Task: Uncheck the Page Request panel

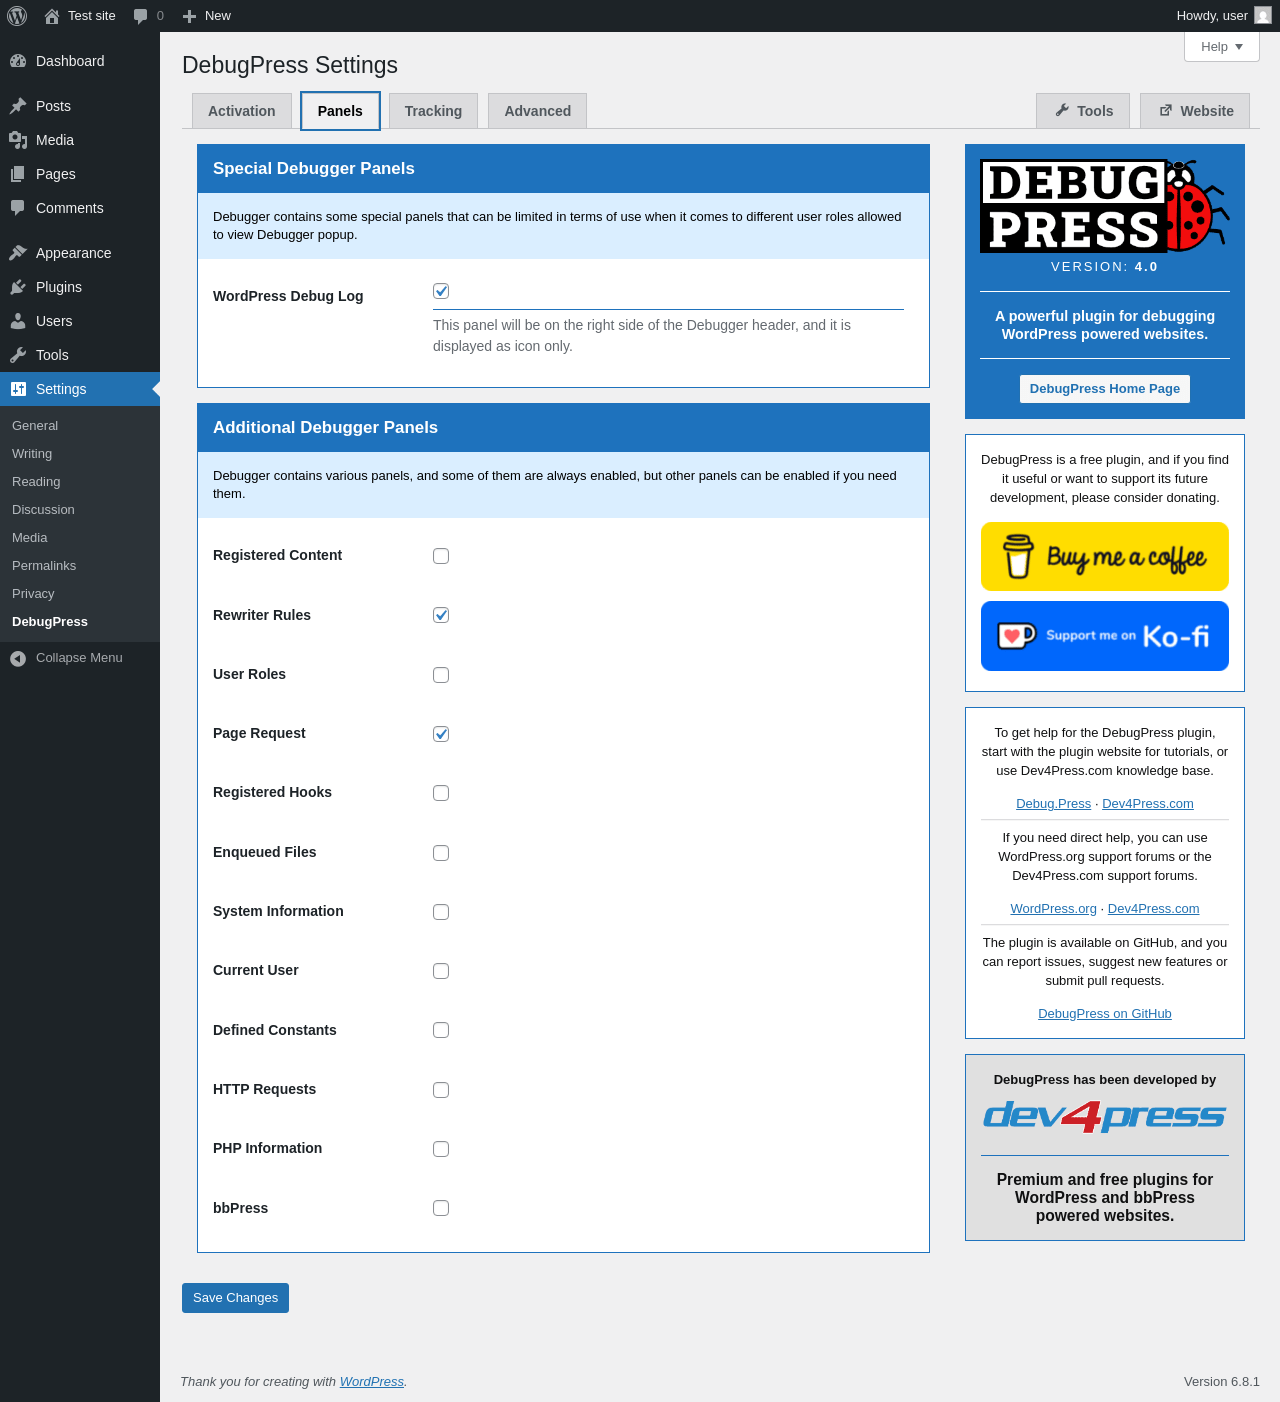Action: (x=441, y=734)
